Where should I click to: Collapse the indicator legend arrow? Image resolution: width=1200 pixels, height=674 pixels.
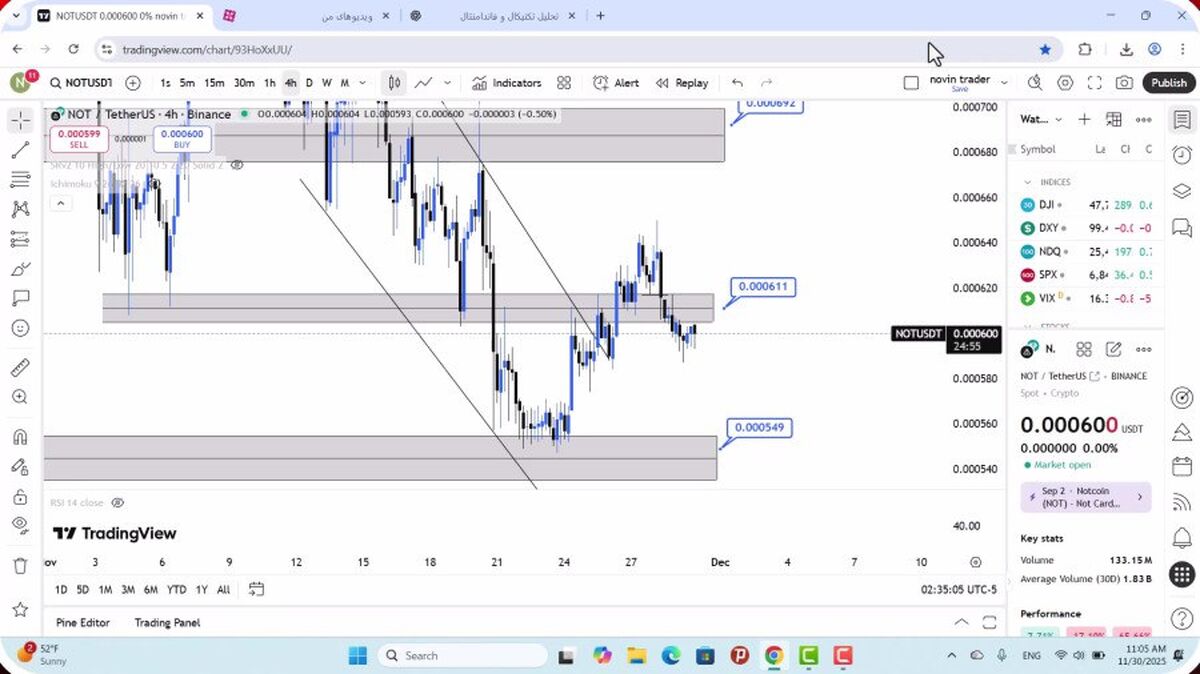click(x=60, y=204)
